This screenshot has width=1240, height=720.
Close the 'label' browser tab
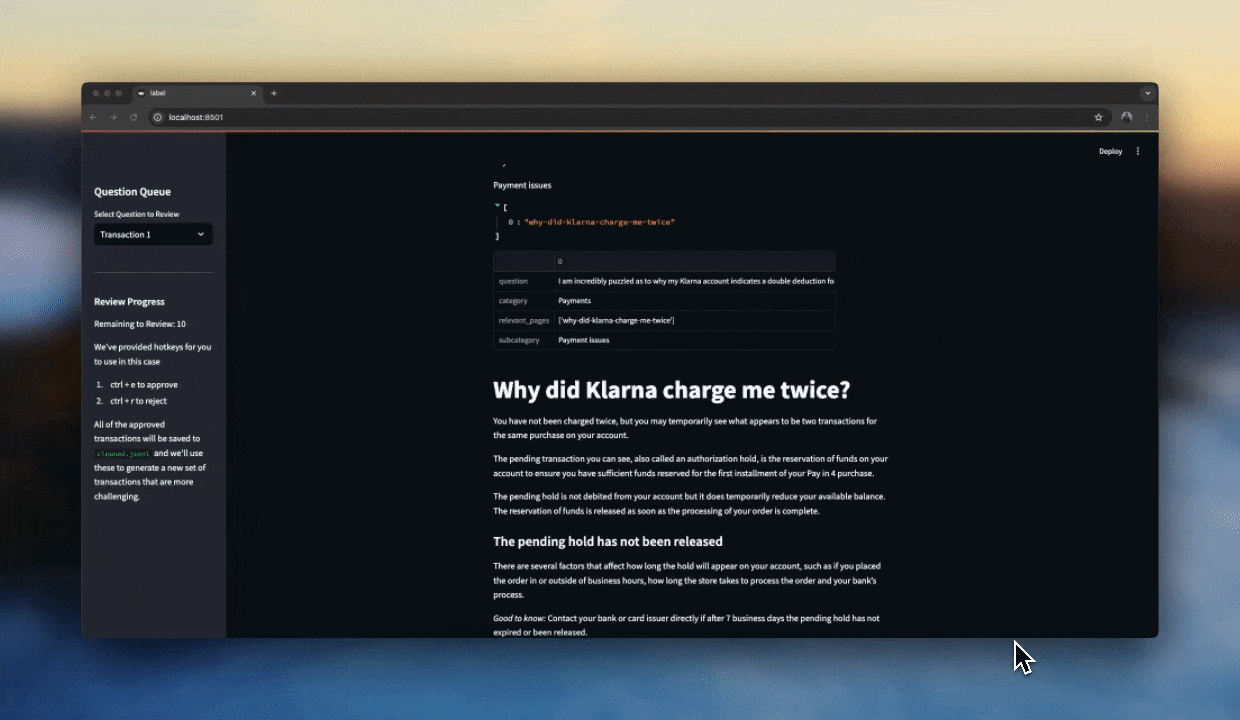253,93
